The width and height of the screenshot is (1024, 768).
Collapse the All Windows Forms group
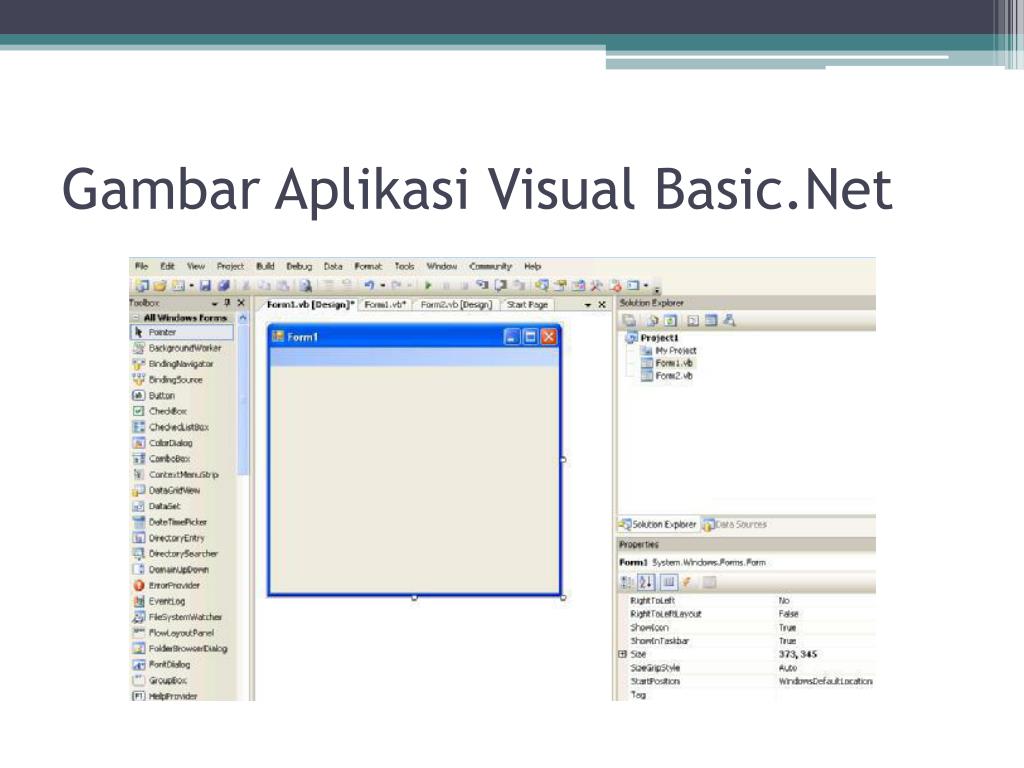point(136,318)
